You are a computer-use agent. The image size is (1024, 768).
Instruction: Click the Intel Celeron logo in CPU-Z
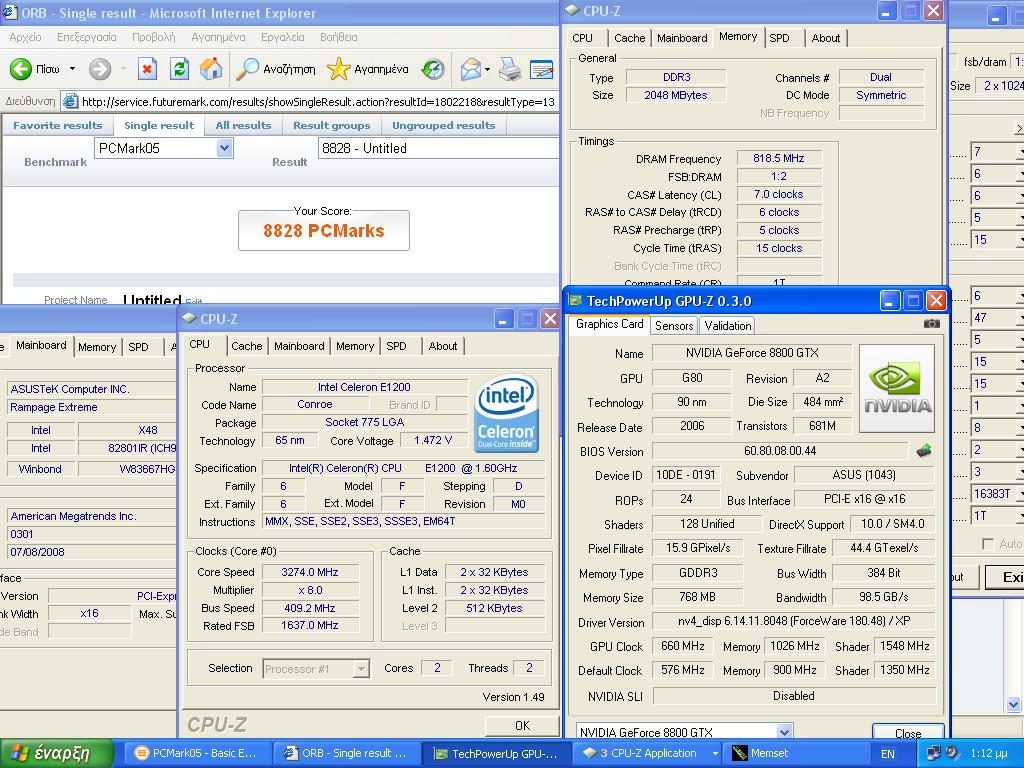pyautogui.click(x=507, y=413)
